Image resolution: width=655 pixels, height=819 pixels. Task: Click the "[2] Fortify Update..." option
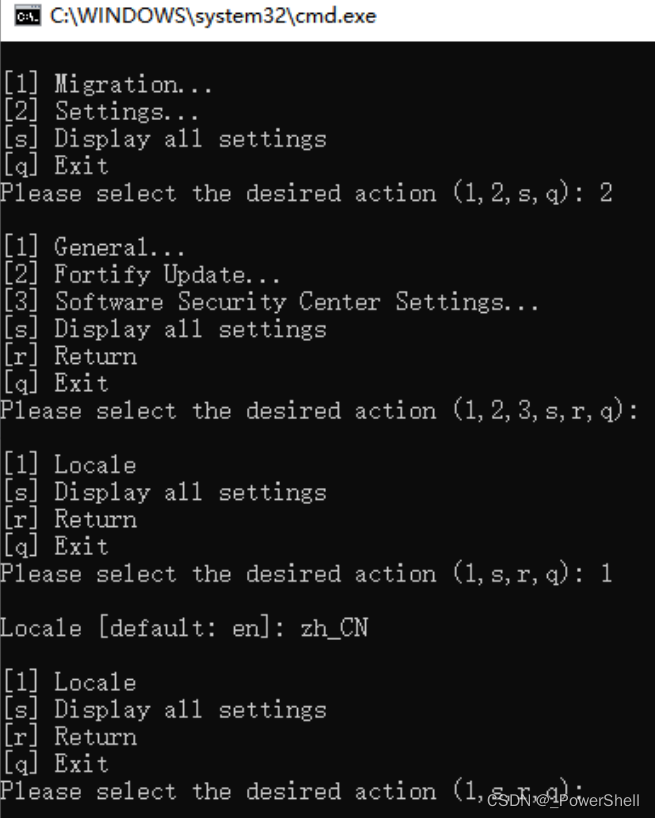point(141,274)
